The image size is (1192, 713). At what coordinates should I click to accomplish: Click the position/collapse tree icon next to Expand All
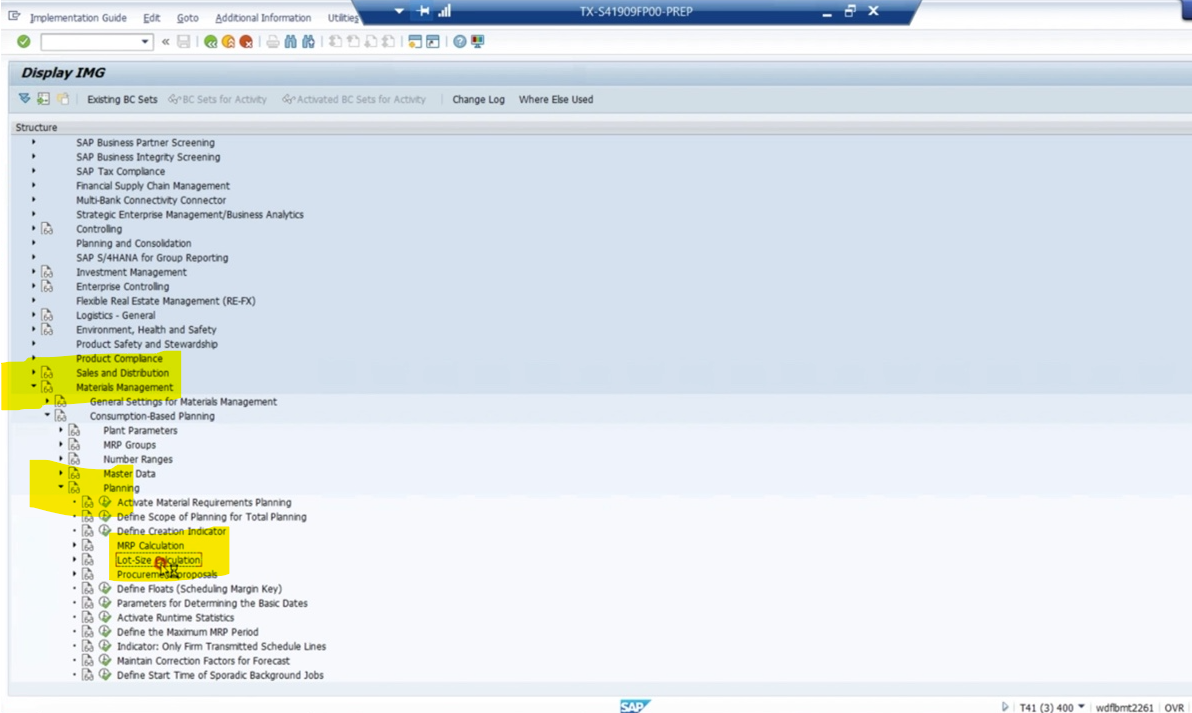coord(43,99)
